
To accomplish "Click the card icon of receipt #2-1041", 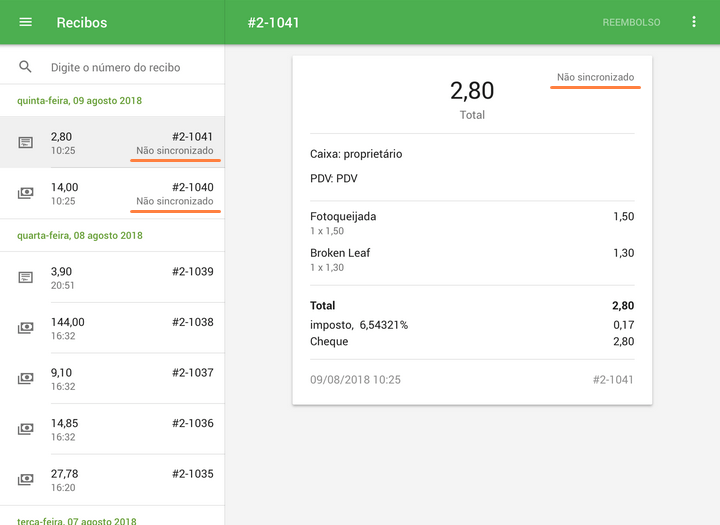I will pos(26,143).
